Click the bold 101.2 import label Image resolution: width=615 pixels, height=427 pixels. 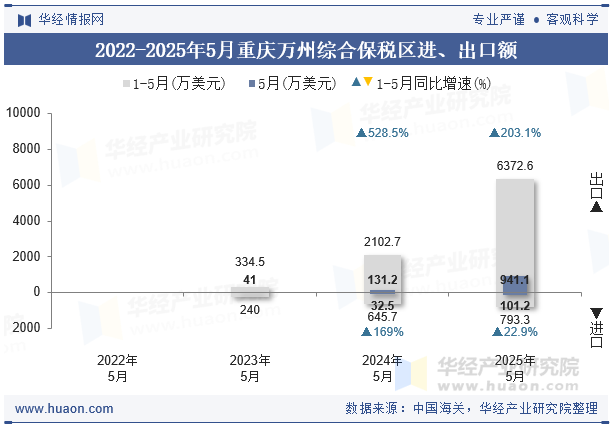515,306
